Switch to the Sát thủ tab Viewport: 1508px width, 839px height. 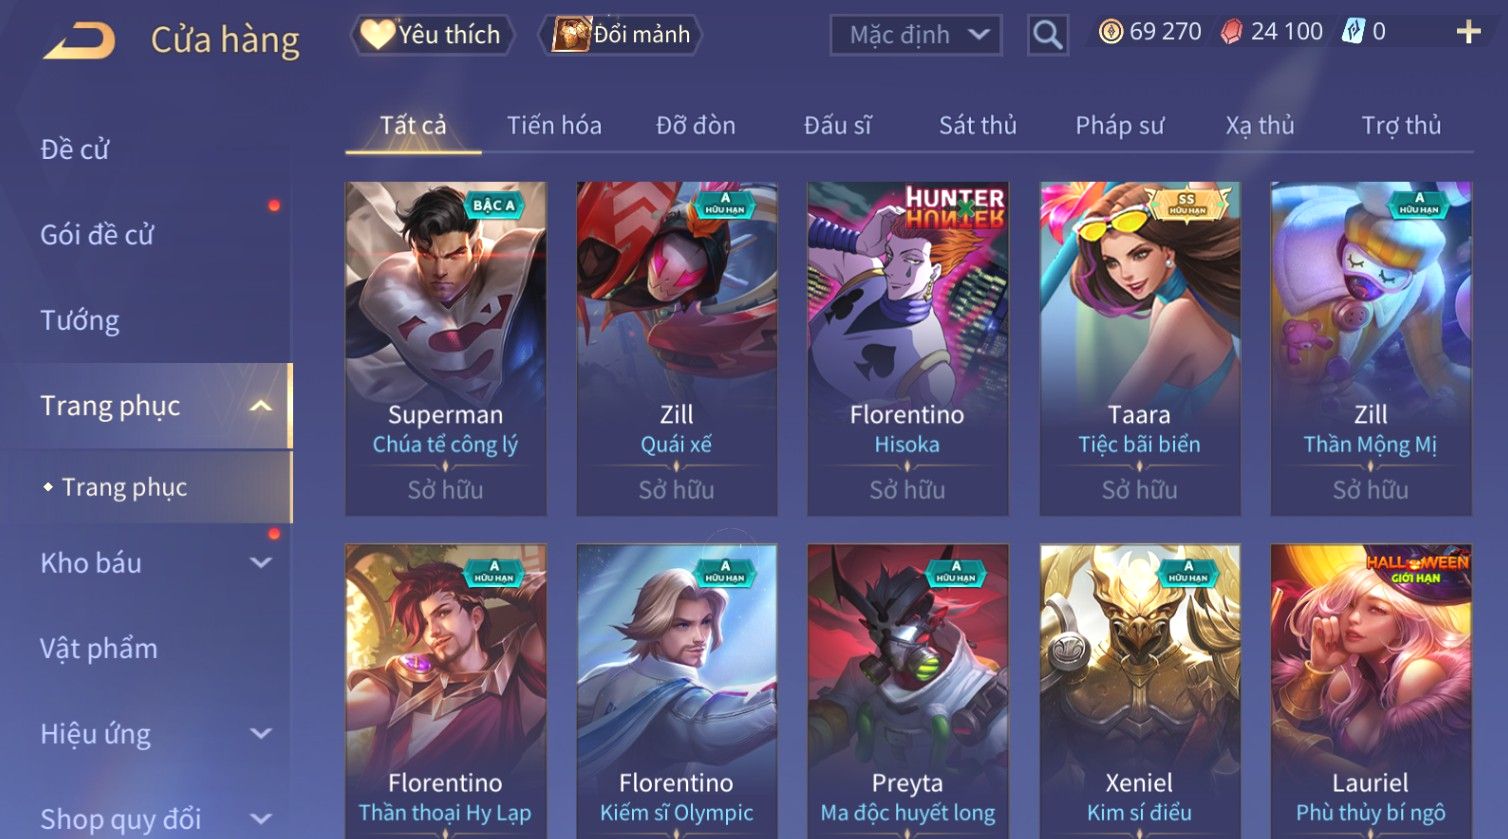pos(977,125)
